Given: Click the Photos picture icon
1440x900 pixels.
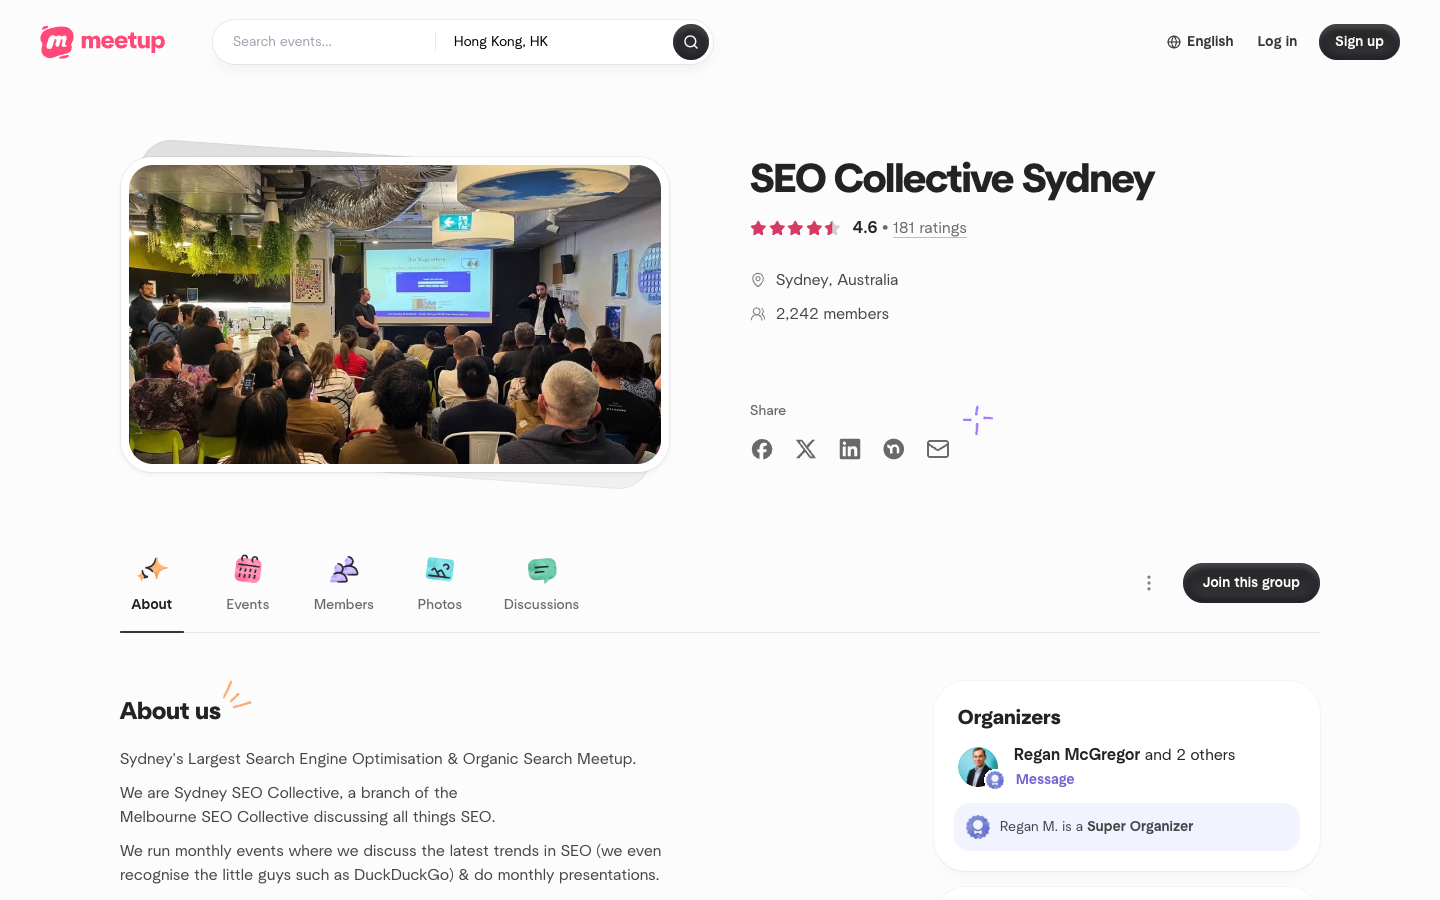Looking at the screenshot, I should pos(440,569).
